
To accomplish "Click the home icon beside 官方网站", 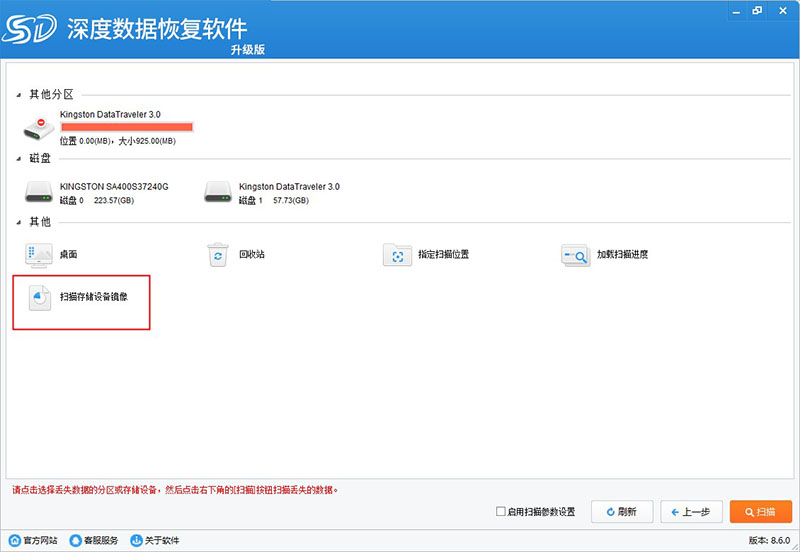I will point(15,540).
